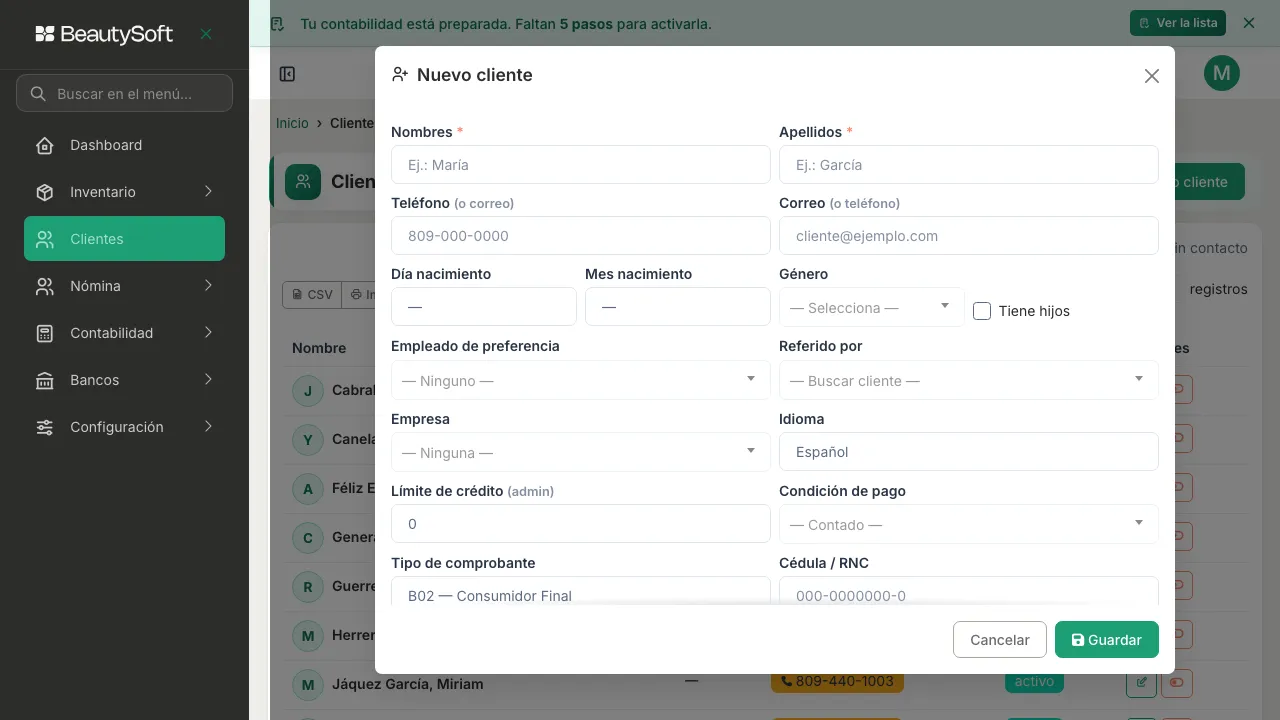Click edit icon in Jáquez García row
This screenshot has height=720, width=1280.
point(1141,683)
